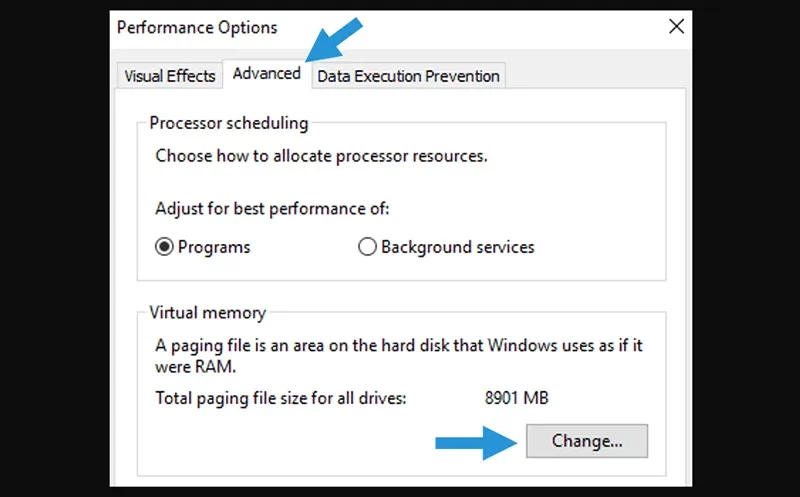Switch to the Visual Effects tab
The width and height of the screenshot is (800, 497).
[x=170, y=76]
